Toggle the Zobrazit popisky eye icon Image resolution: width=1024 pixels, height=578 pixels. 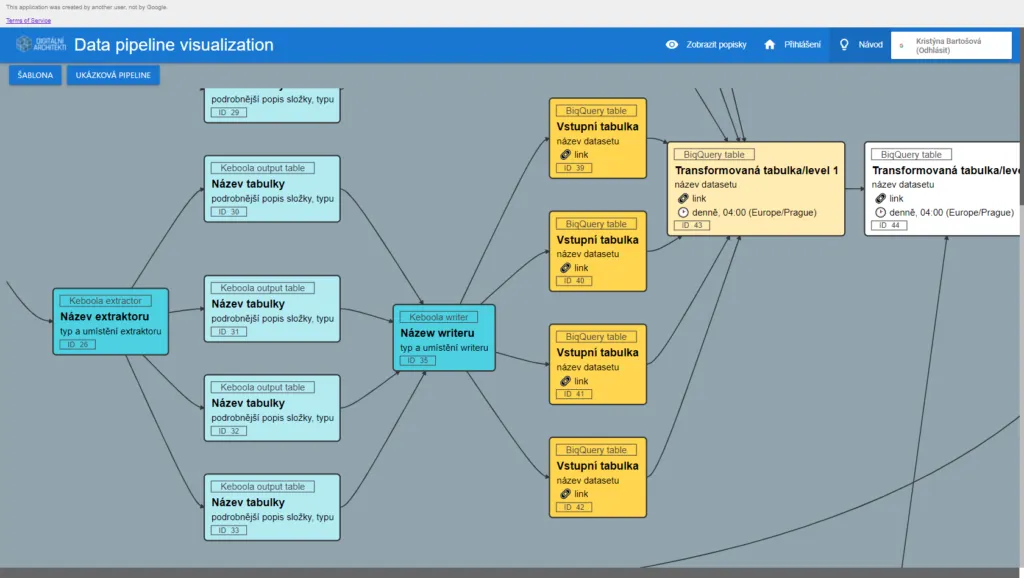671,44
